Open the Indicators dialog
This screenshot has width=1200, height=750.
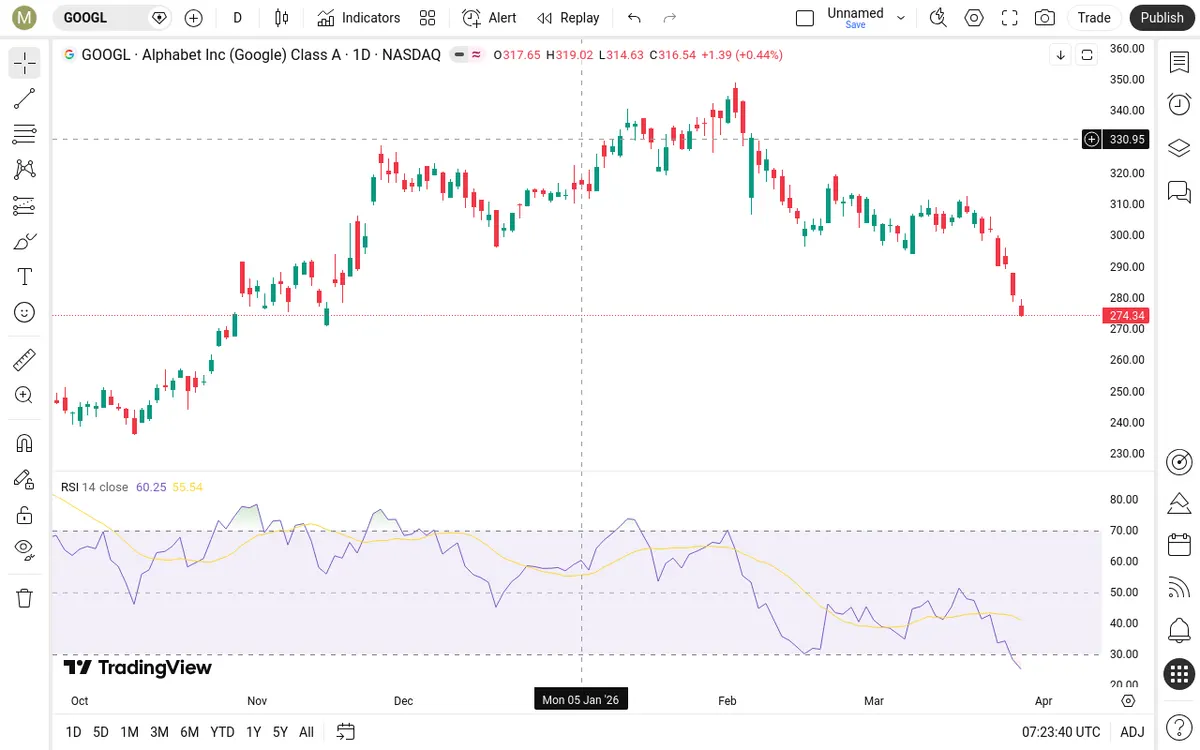pyautogui.click(x=358, y=18)
